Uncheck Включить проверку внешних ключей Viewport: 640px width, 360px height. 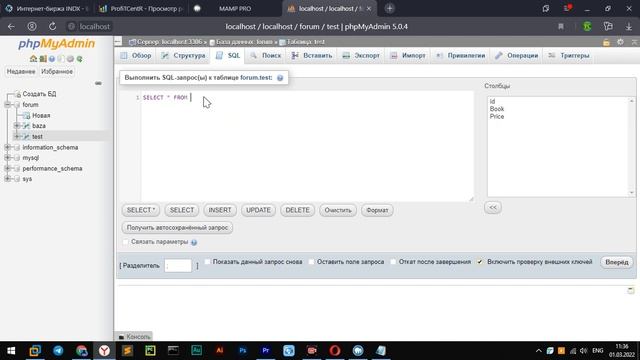(x=480, y=262)
